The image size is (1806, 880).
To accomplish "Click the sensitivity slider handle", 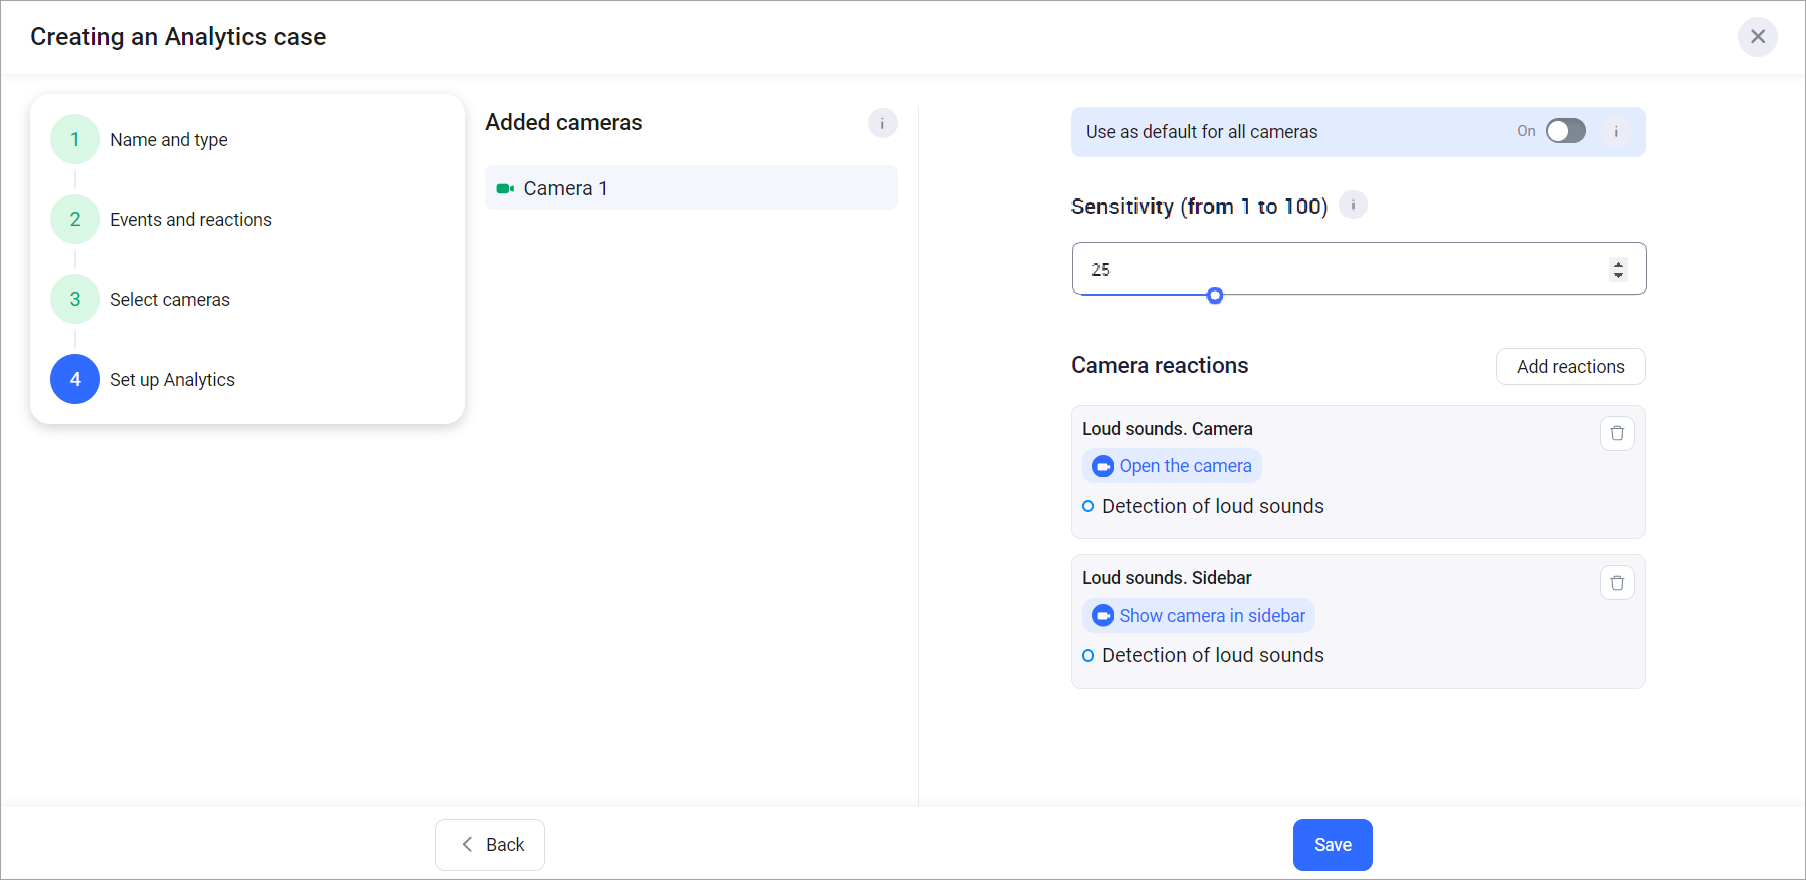I will click(x=1215, y=295).
